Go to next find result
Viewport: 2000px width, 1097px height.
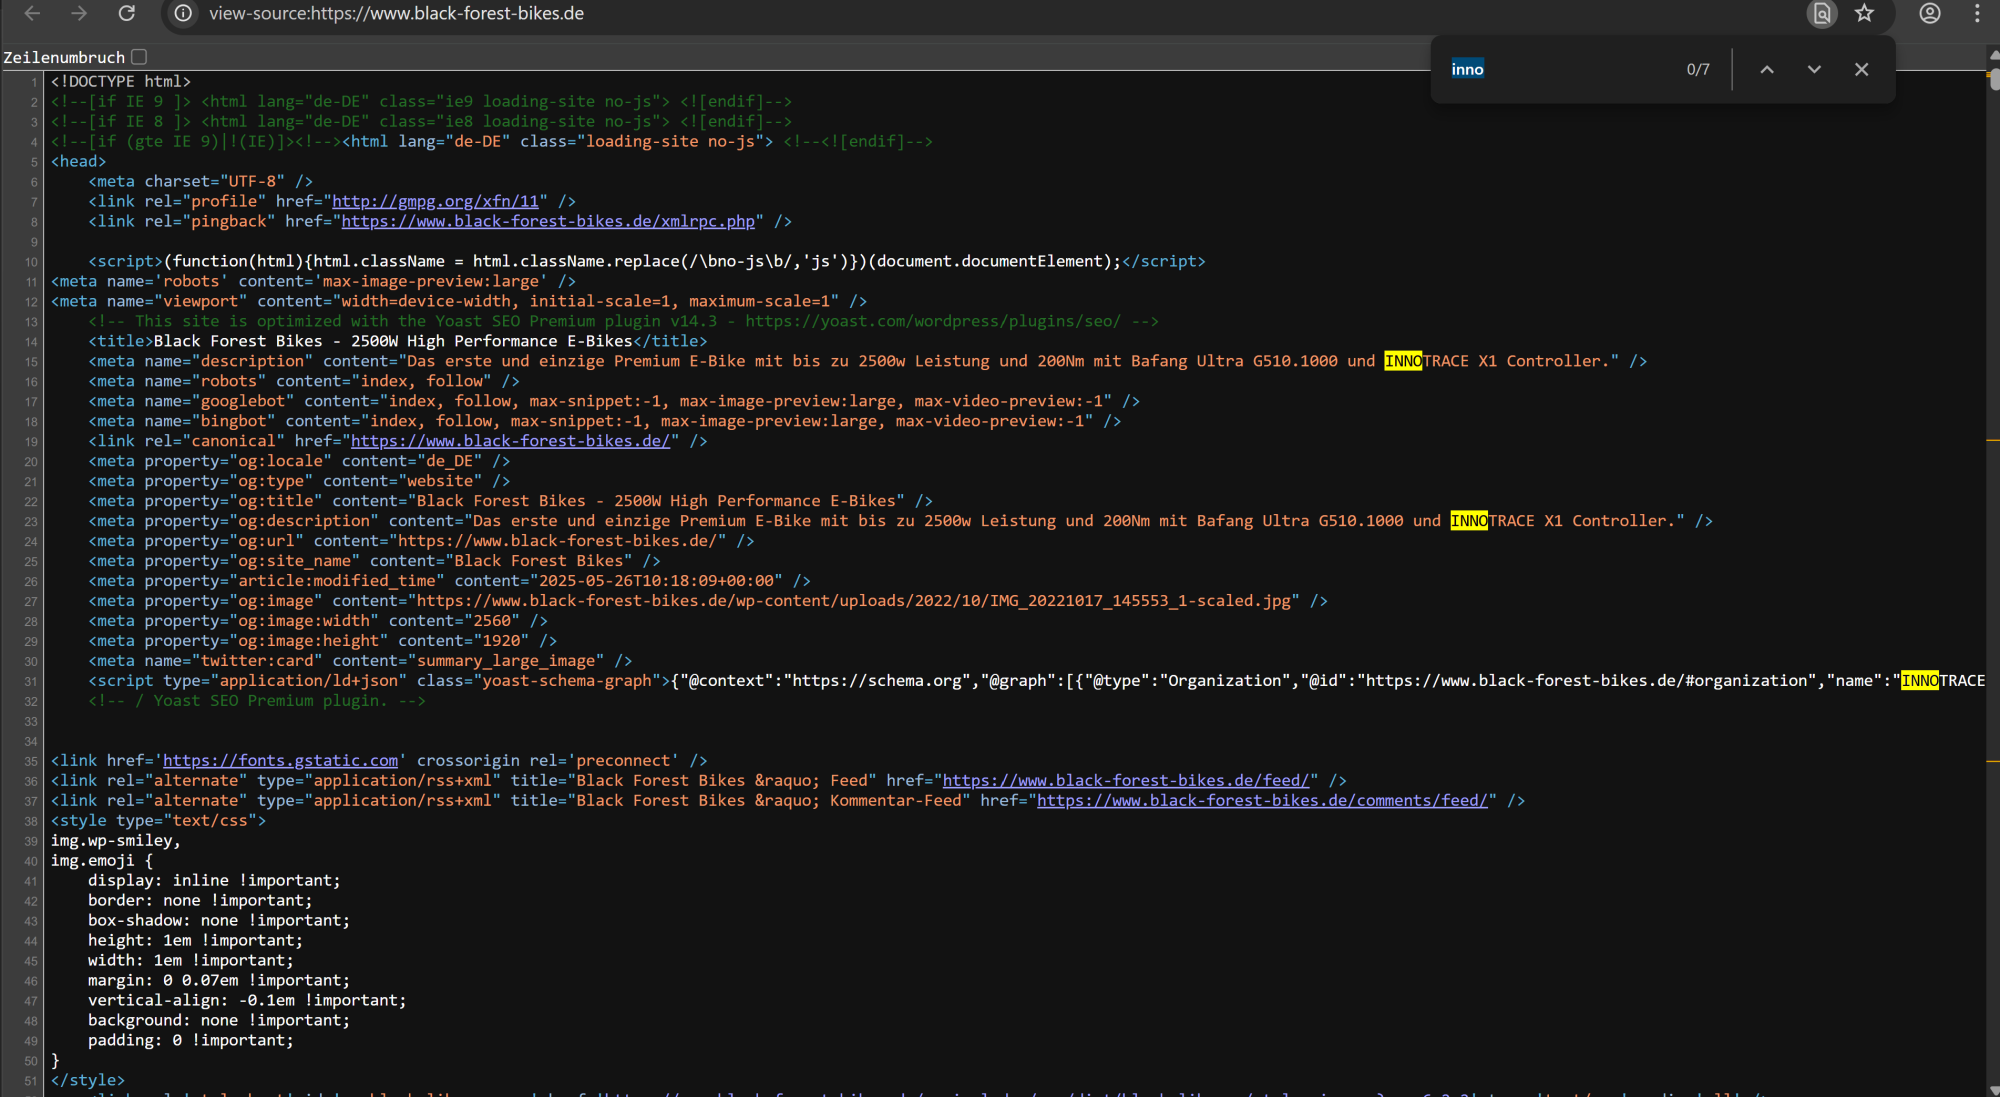point(1814,69)
